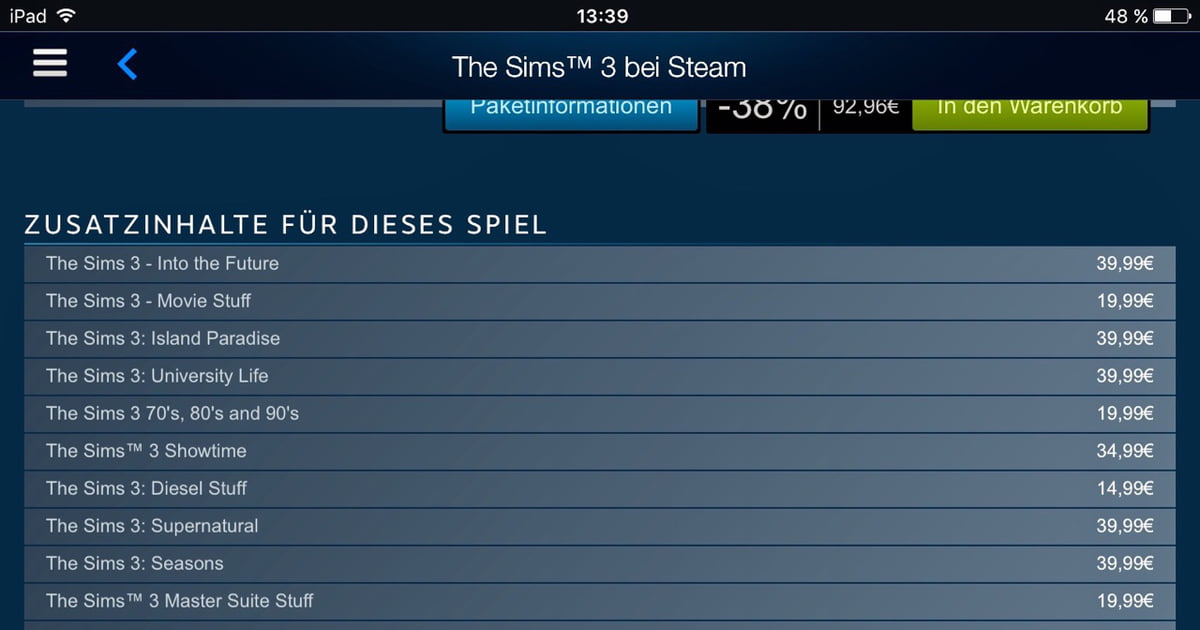Open The Sims 3: University Life
This screenshot has height=630, width=1200.
click(601, 376)
